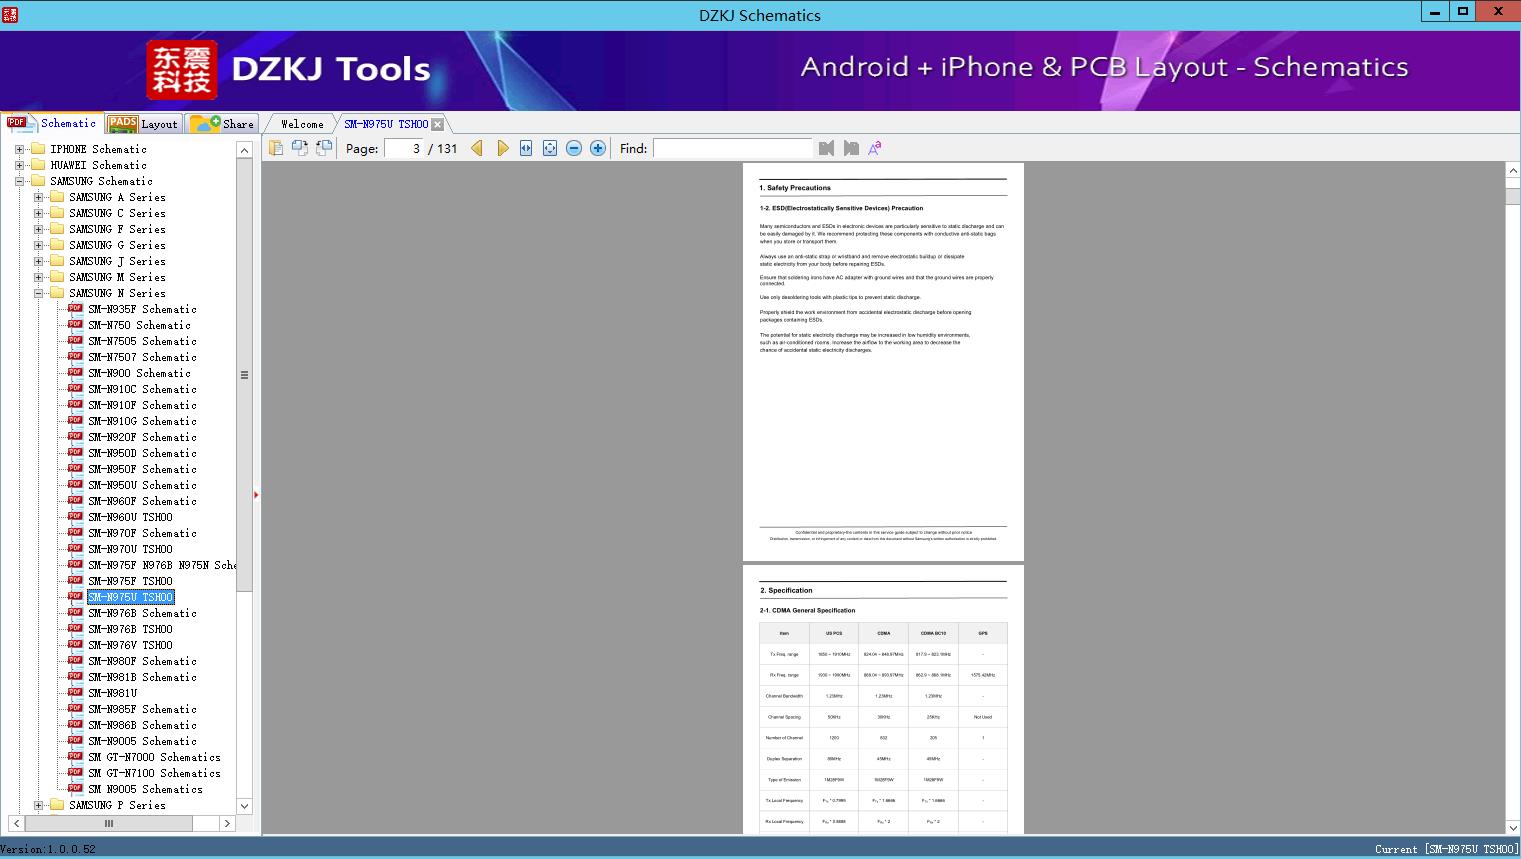Go to next page with right arrow
The height and width of the screenshot is (859, 1521).
tap(502, 148)
